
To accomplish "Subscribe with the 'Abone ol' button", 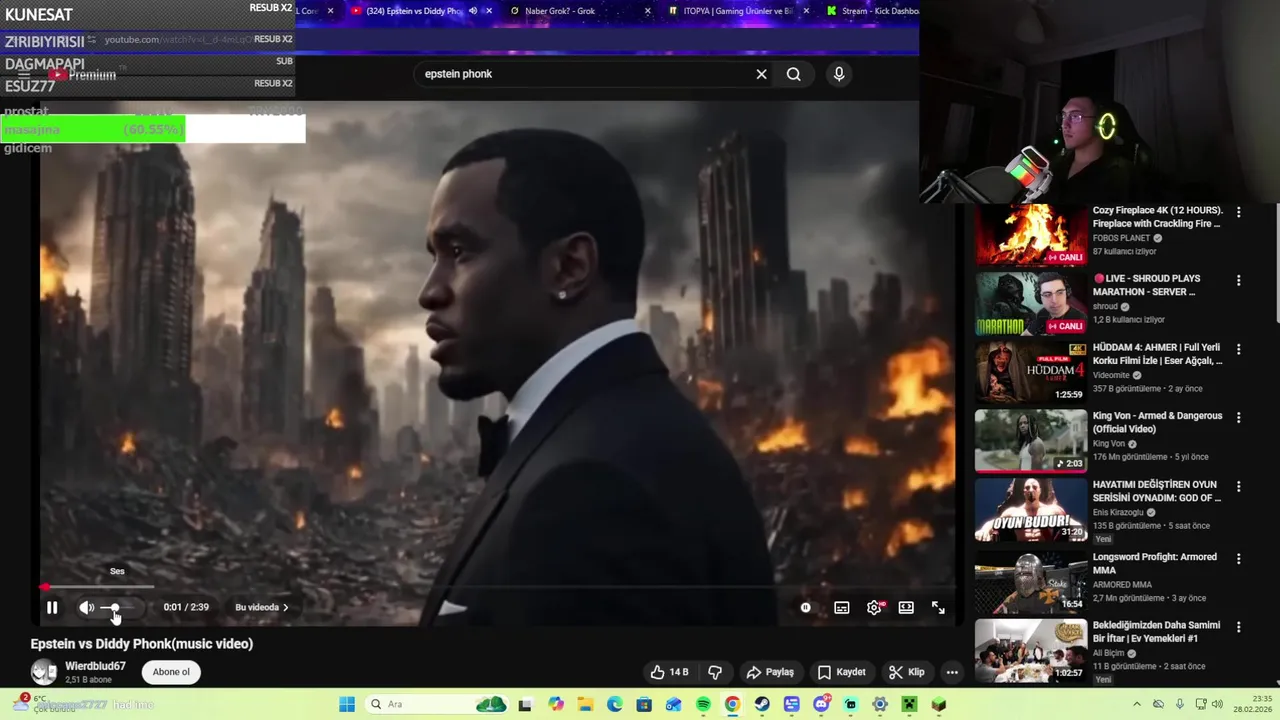I will coord(171,672).
